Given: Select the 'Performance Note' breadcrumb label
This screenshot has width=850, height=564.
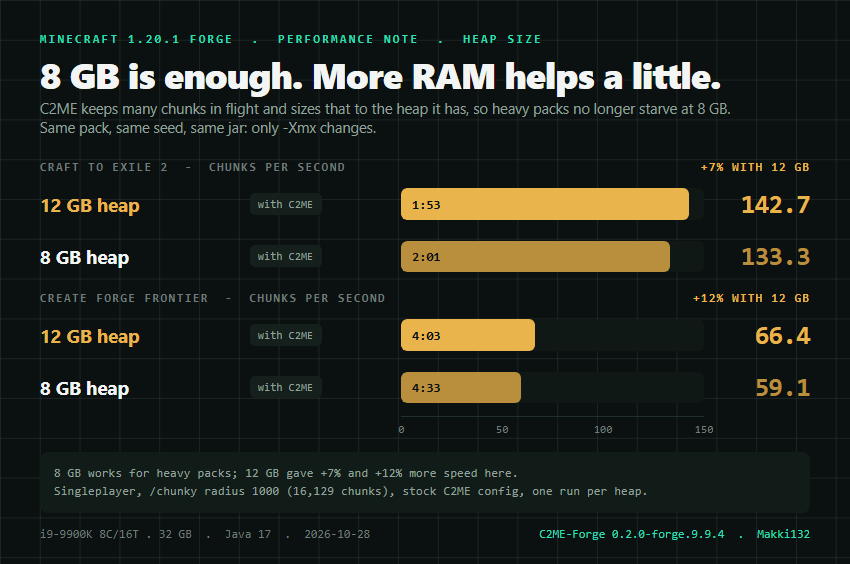Looking at the screenshot, I should click(x=347, y=39).
